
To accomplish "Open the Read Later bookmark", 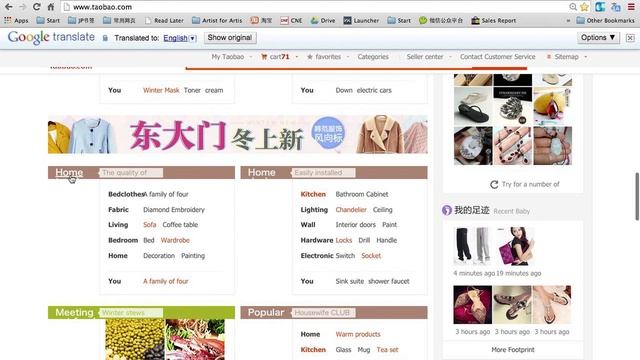I will pos(164,20).
